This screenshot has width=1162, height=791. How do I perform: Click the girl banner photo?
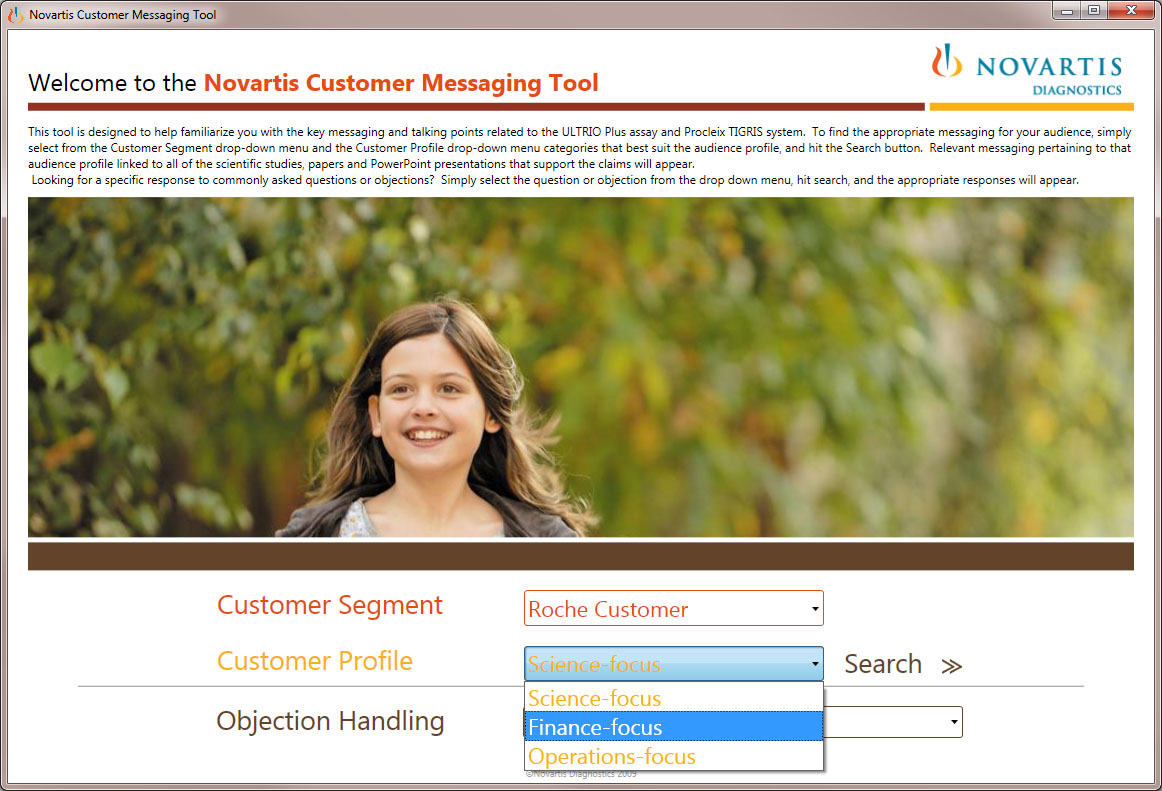[x=580, y=367]
